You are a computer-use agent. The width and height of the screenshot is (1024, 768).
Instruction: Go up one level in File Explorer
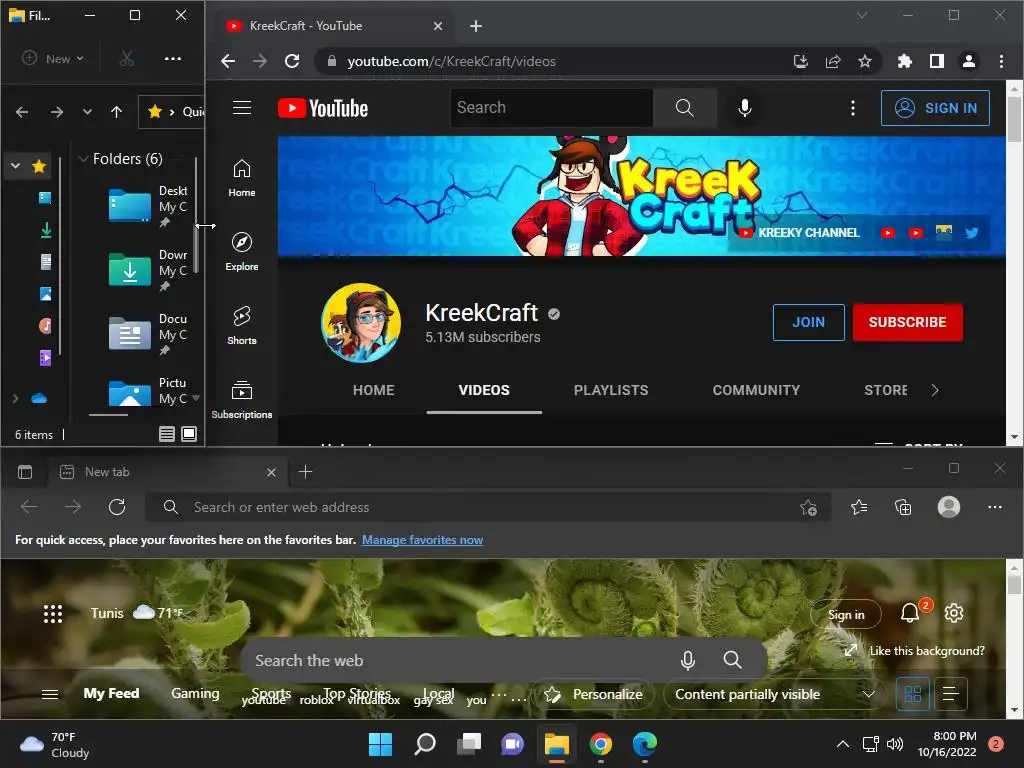pos(116,112)
